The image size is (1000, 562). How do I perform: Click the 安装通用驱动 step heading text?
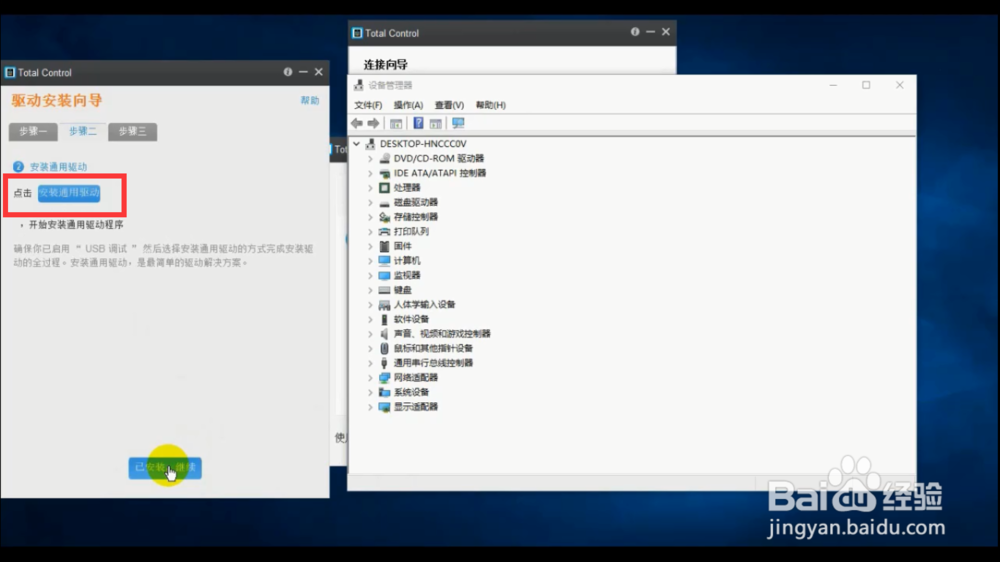coord(58,166)
